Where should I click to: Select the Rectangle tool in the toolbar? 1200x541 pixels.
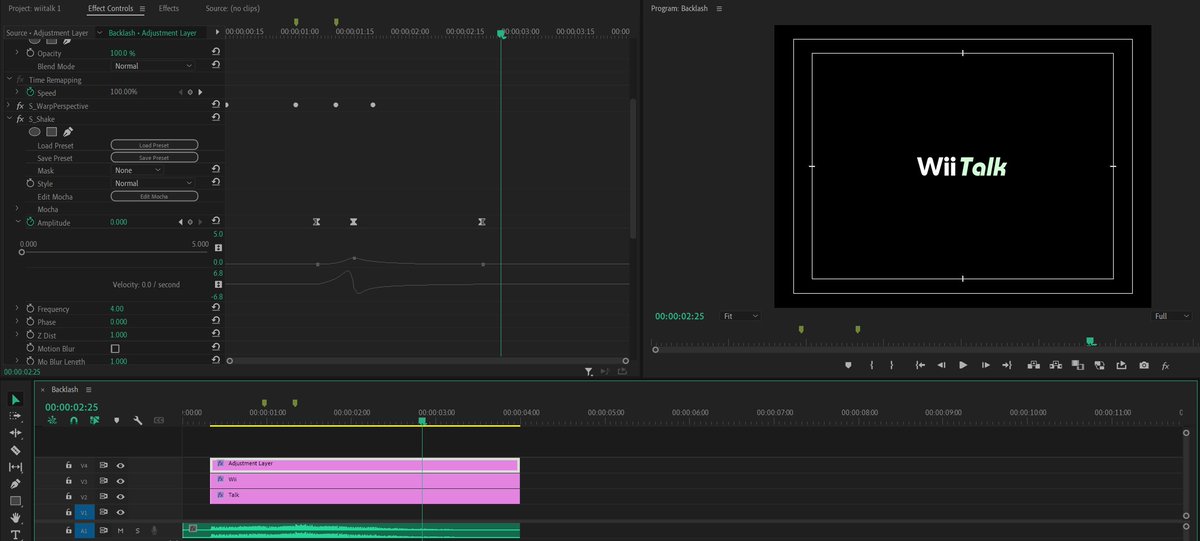(15, 501)
